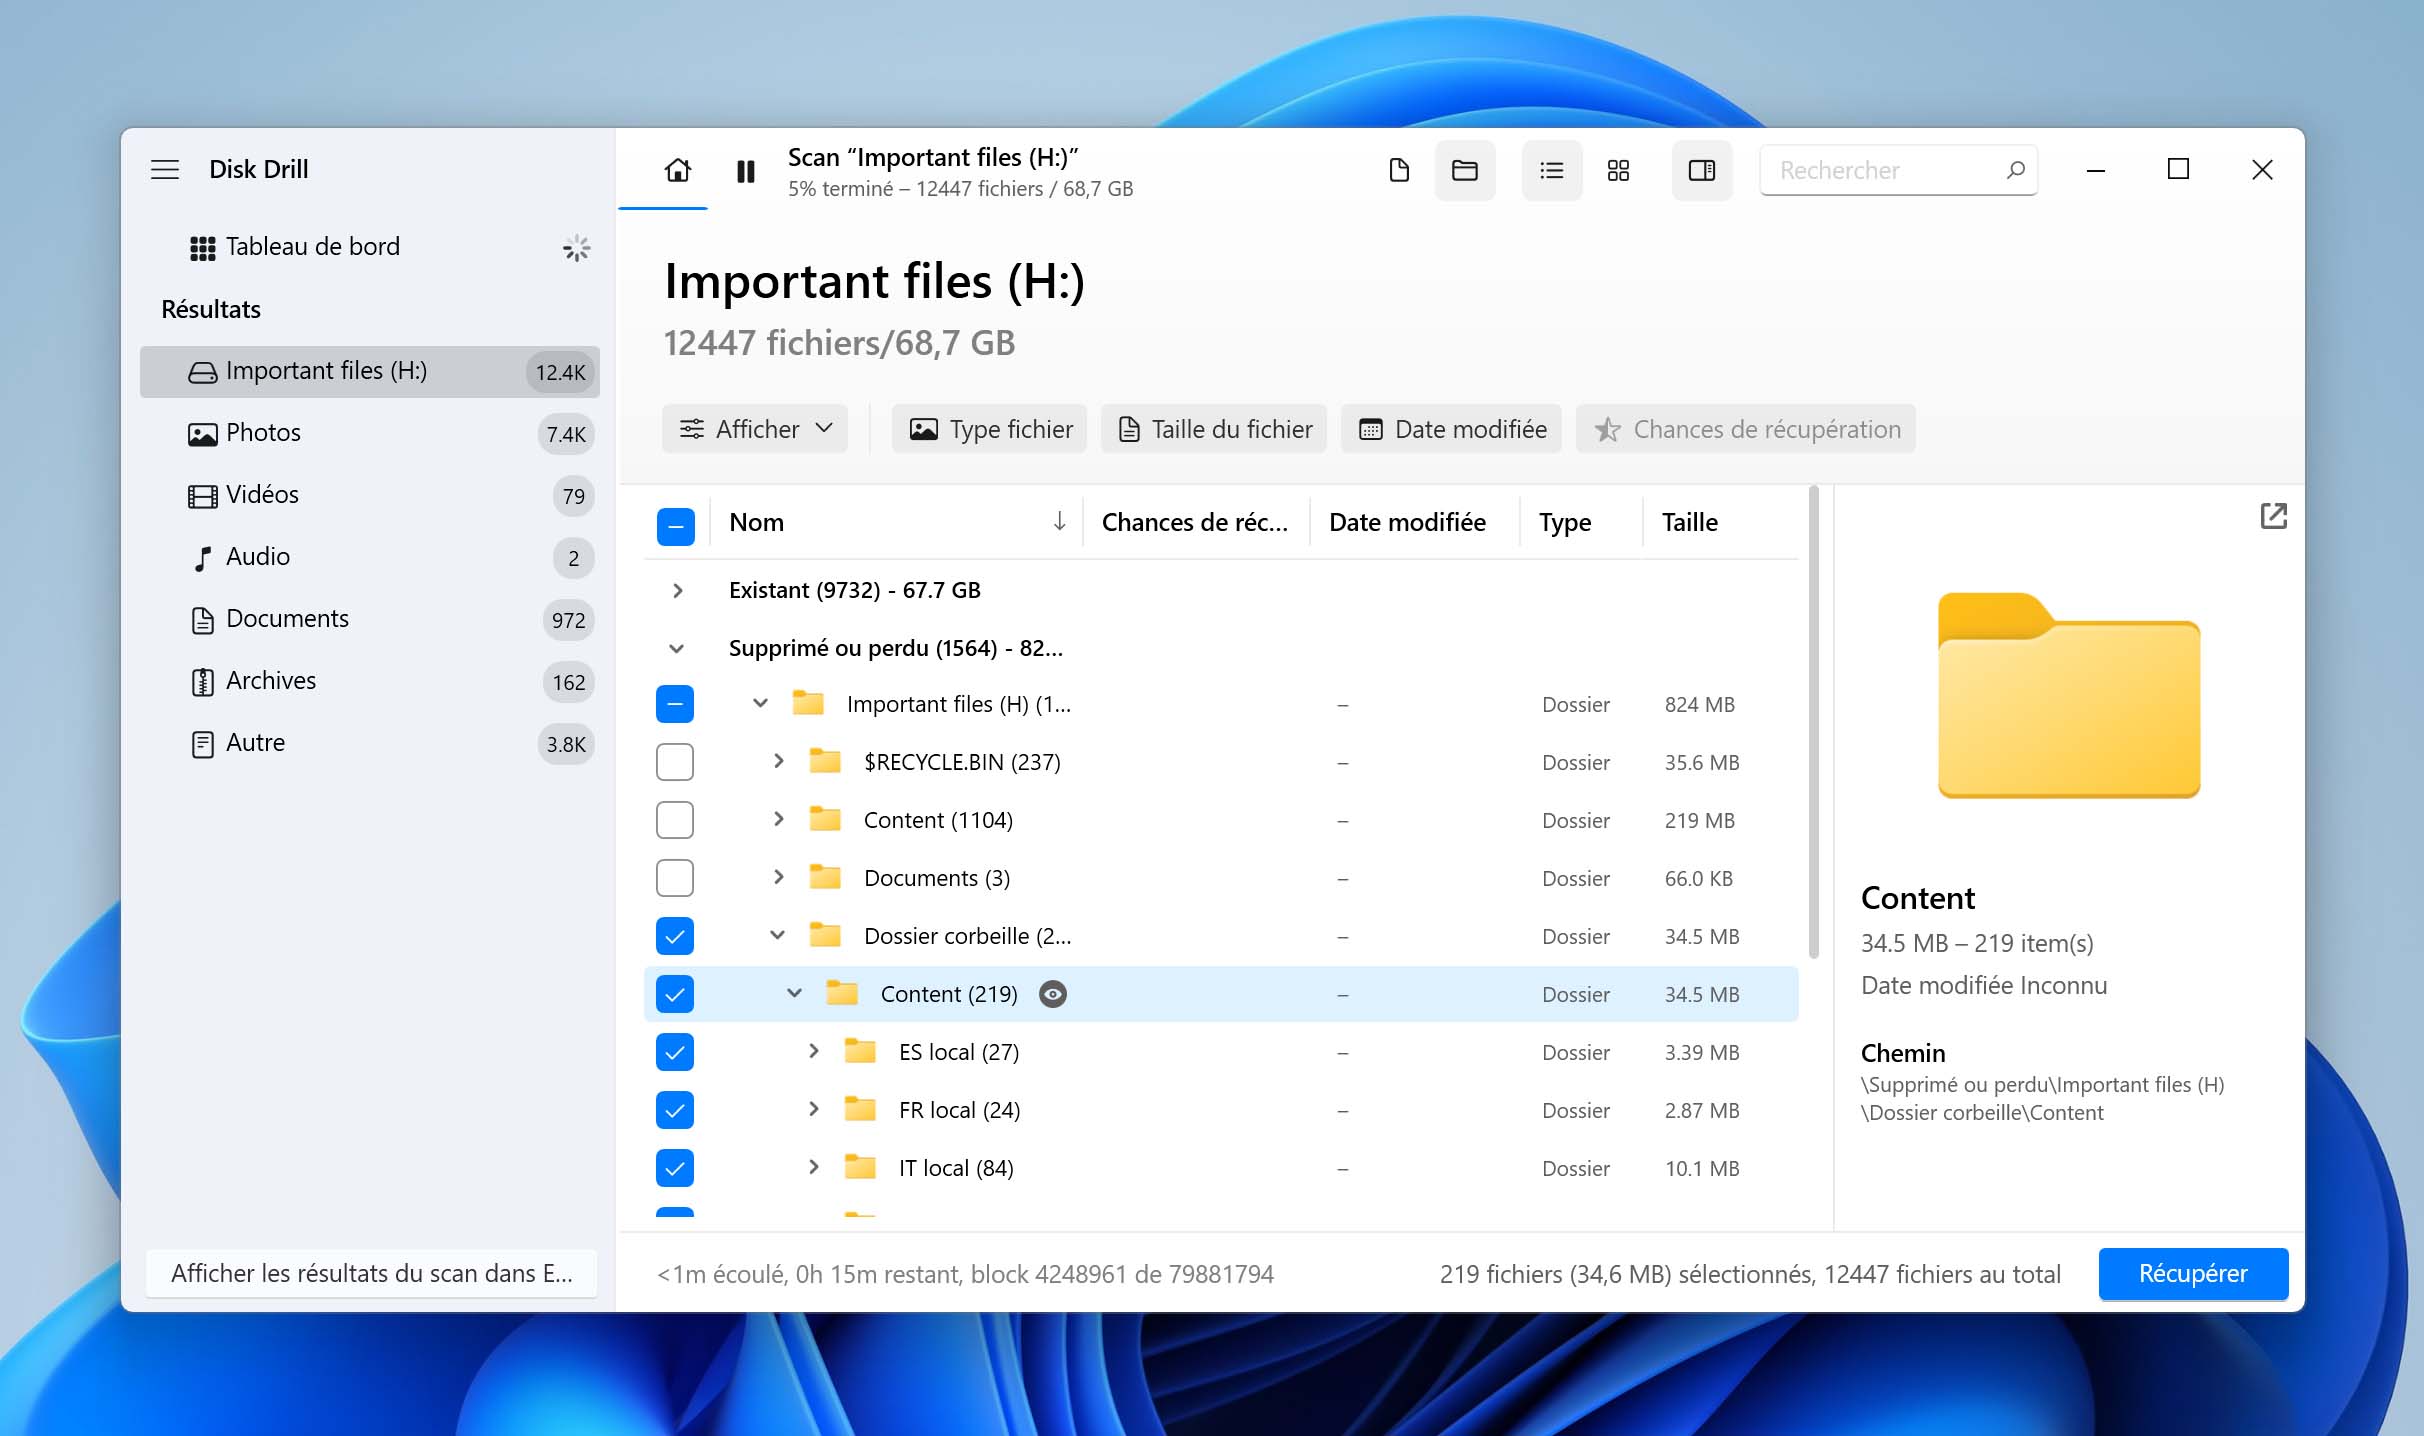The image size is (2424, 1436).
Task: Filter results by Autre
Action: pyautogui.click(x=370, y=743)
